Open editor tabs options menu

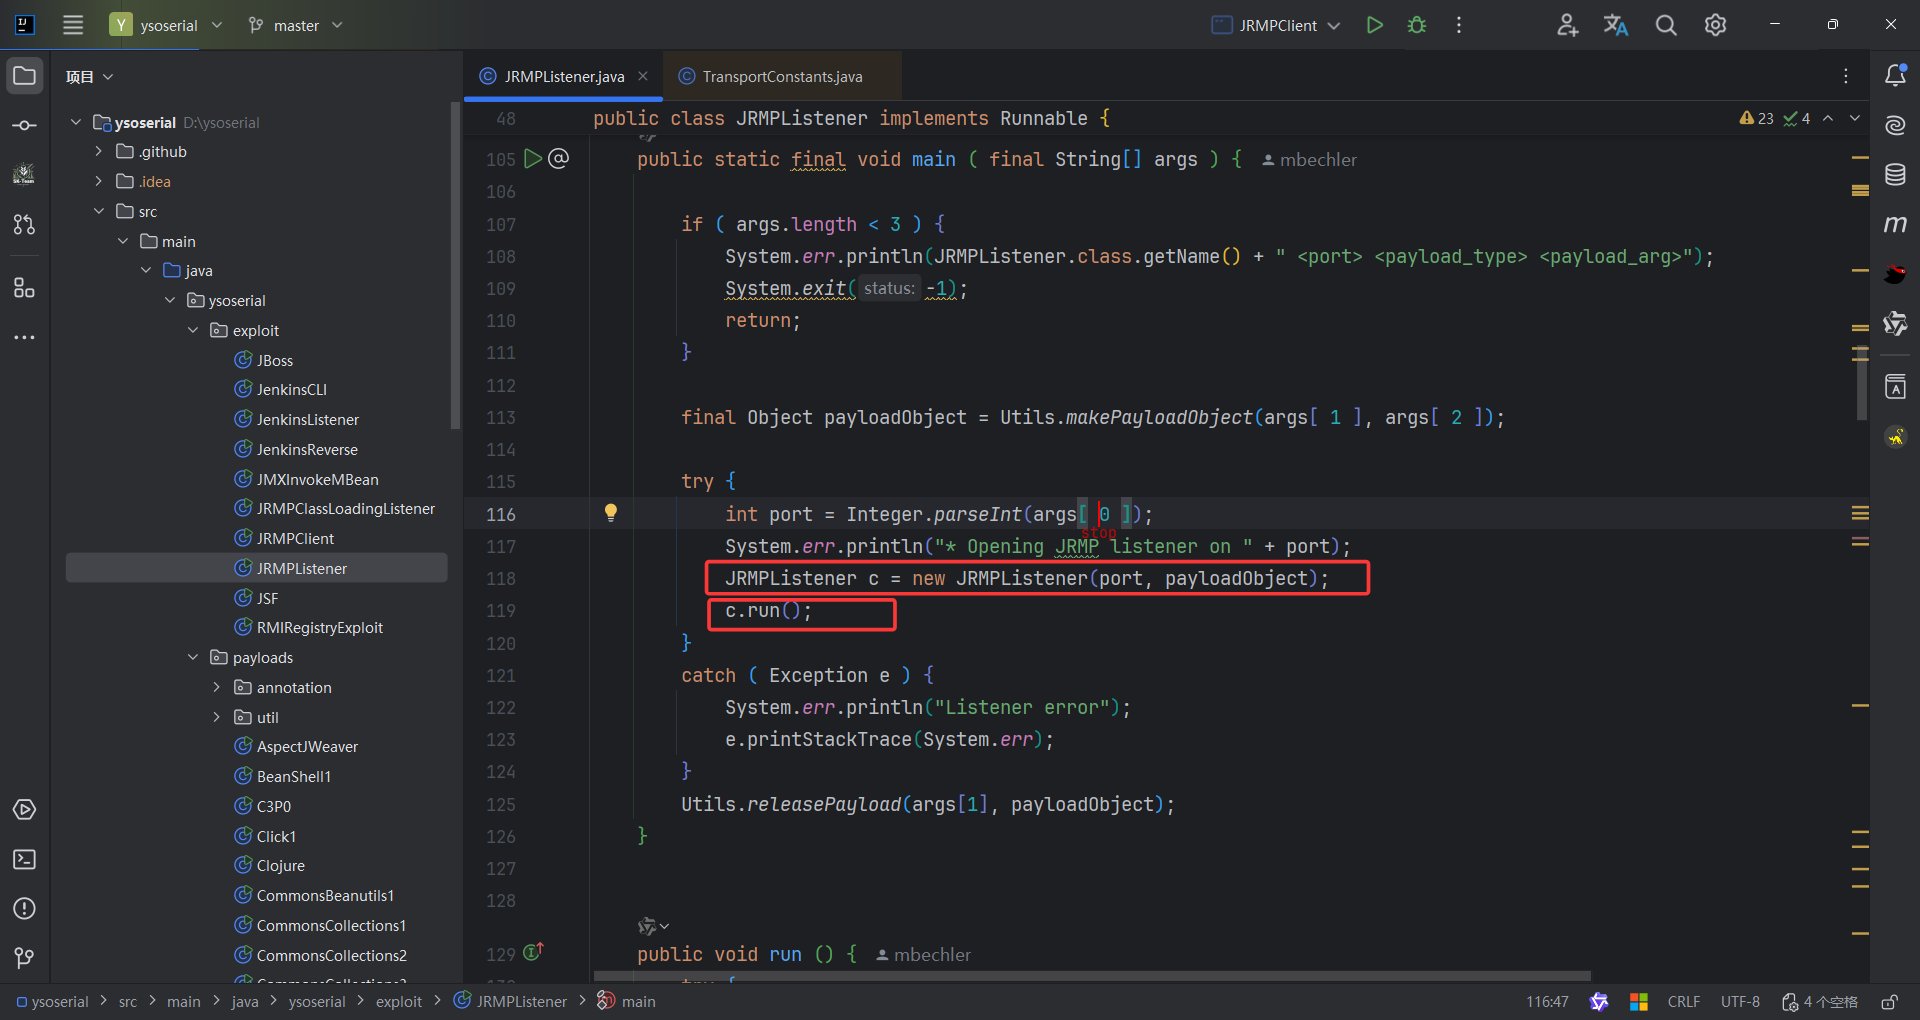tap(1846, 76)
